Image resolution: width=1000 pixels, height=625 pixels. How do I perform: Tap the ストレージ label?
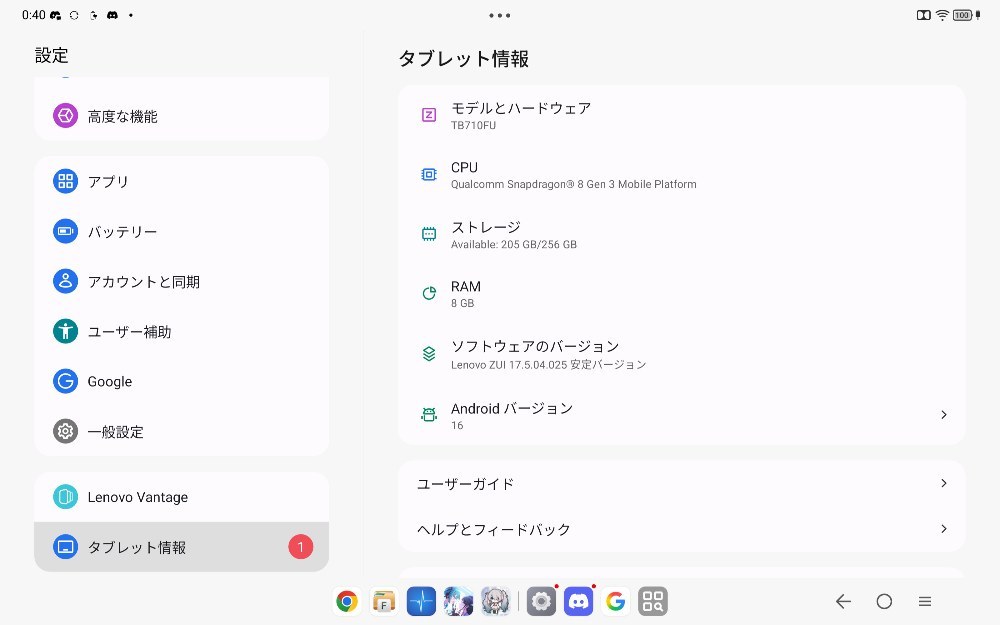pos(486,227)
